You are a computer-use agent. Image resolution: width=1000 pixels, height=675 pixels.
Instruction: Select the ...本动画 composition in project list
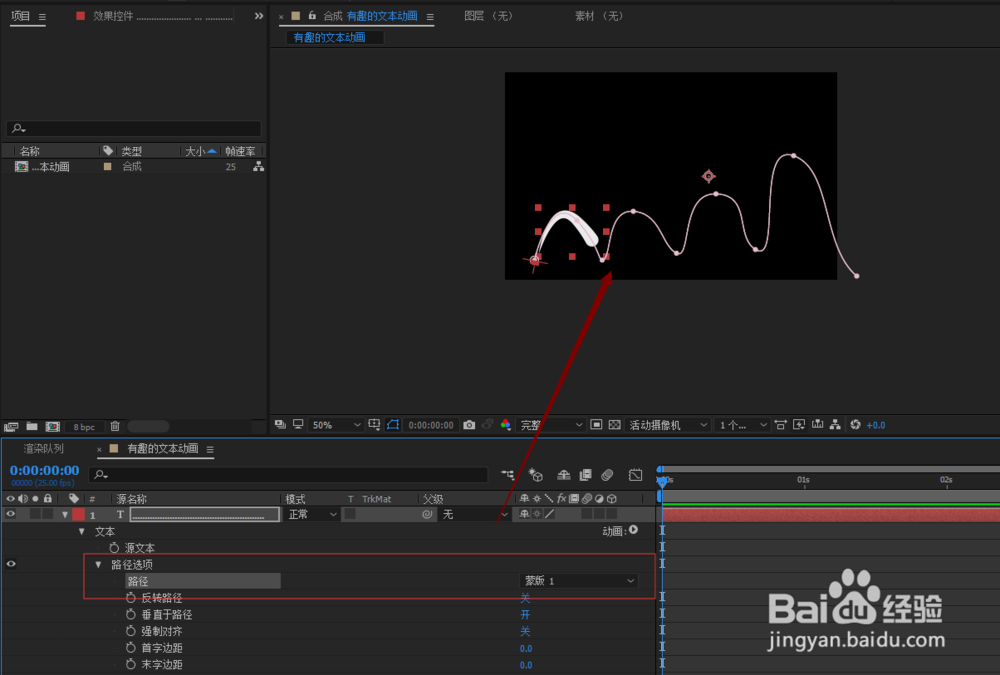(x=51, y=167)
